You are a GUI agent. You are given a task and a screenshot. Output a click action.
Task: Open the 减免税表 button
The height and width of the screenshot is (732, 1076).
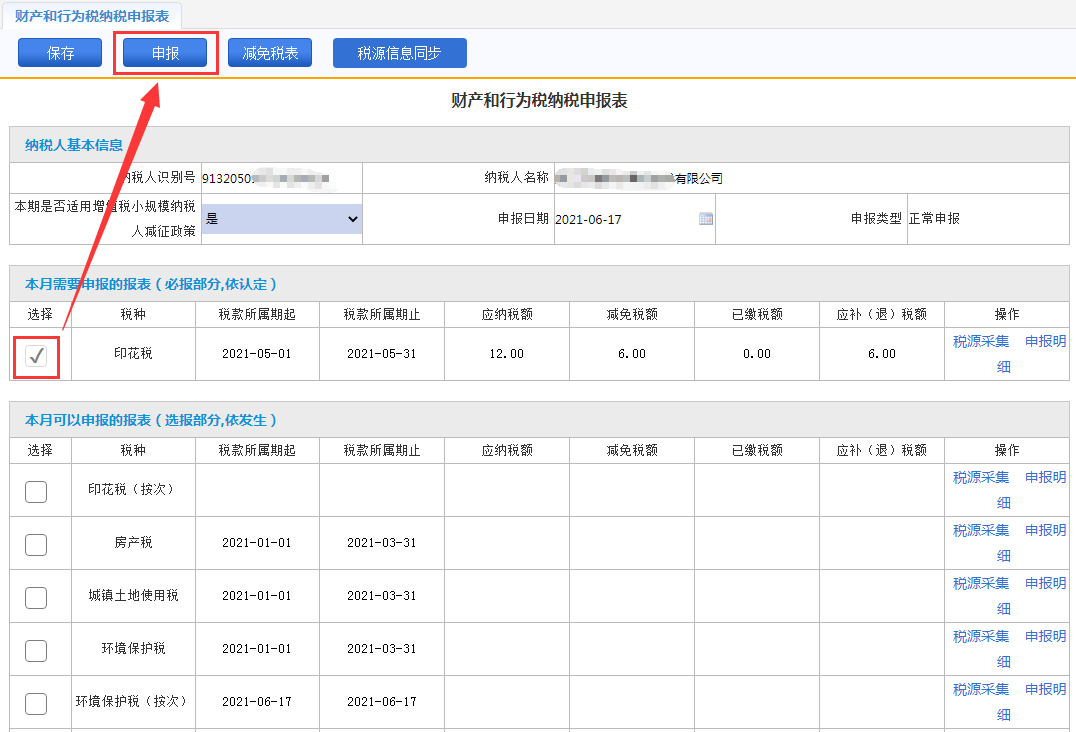[270, 53]
